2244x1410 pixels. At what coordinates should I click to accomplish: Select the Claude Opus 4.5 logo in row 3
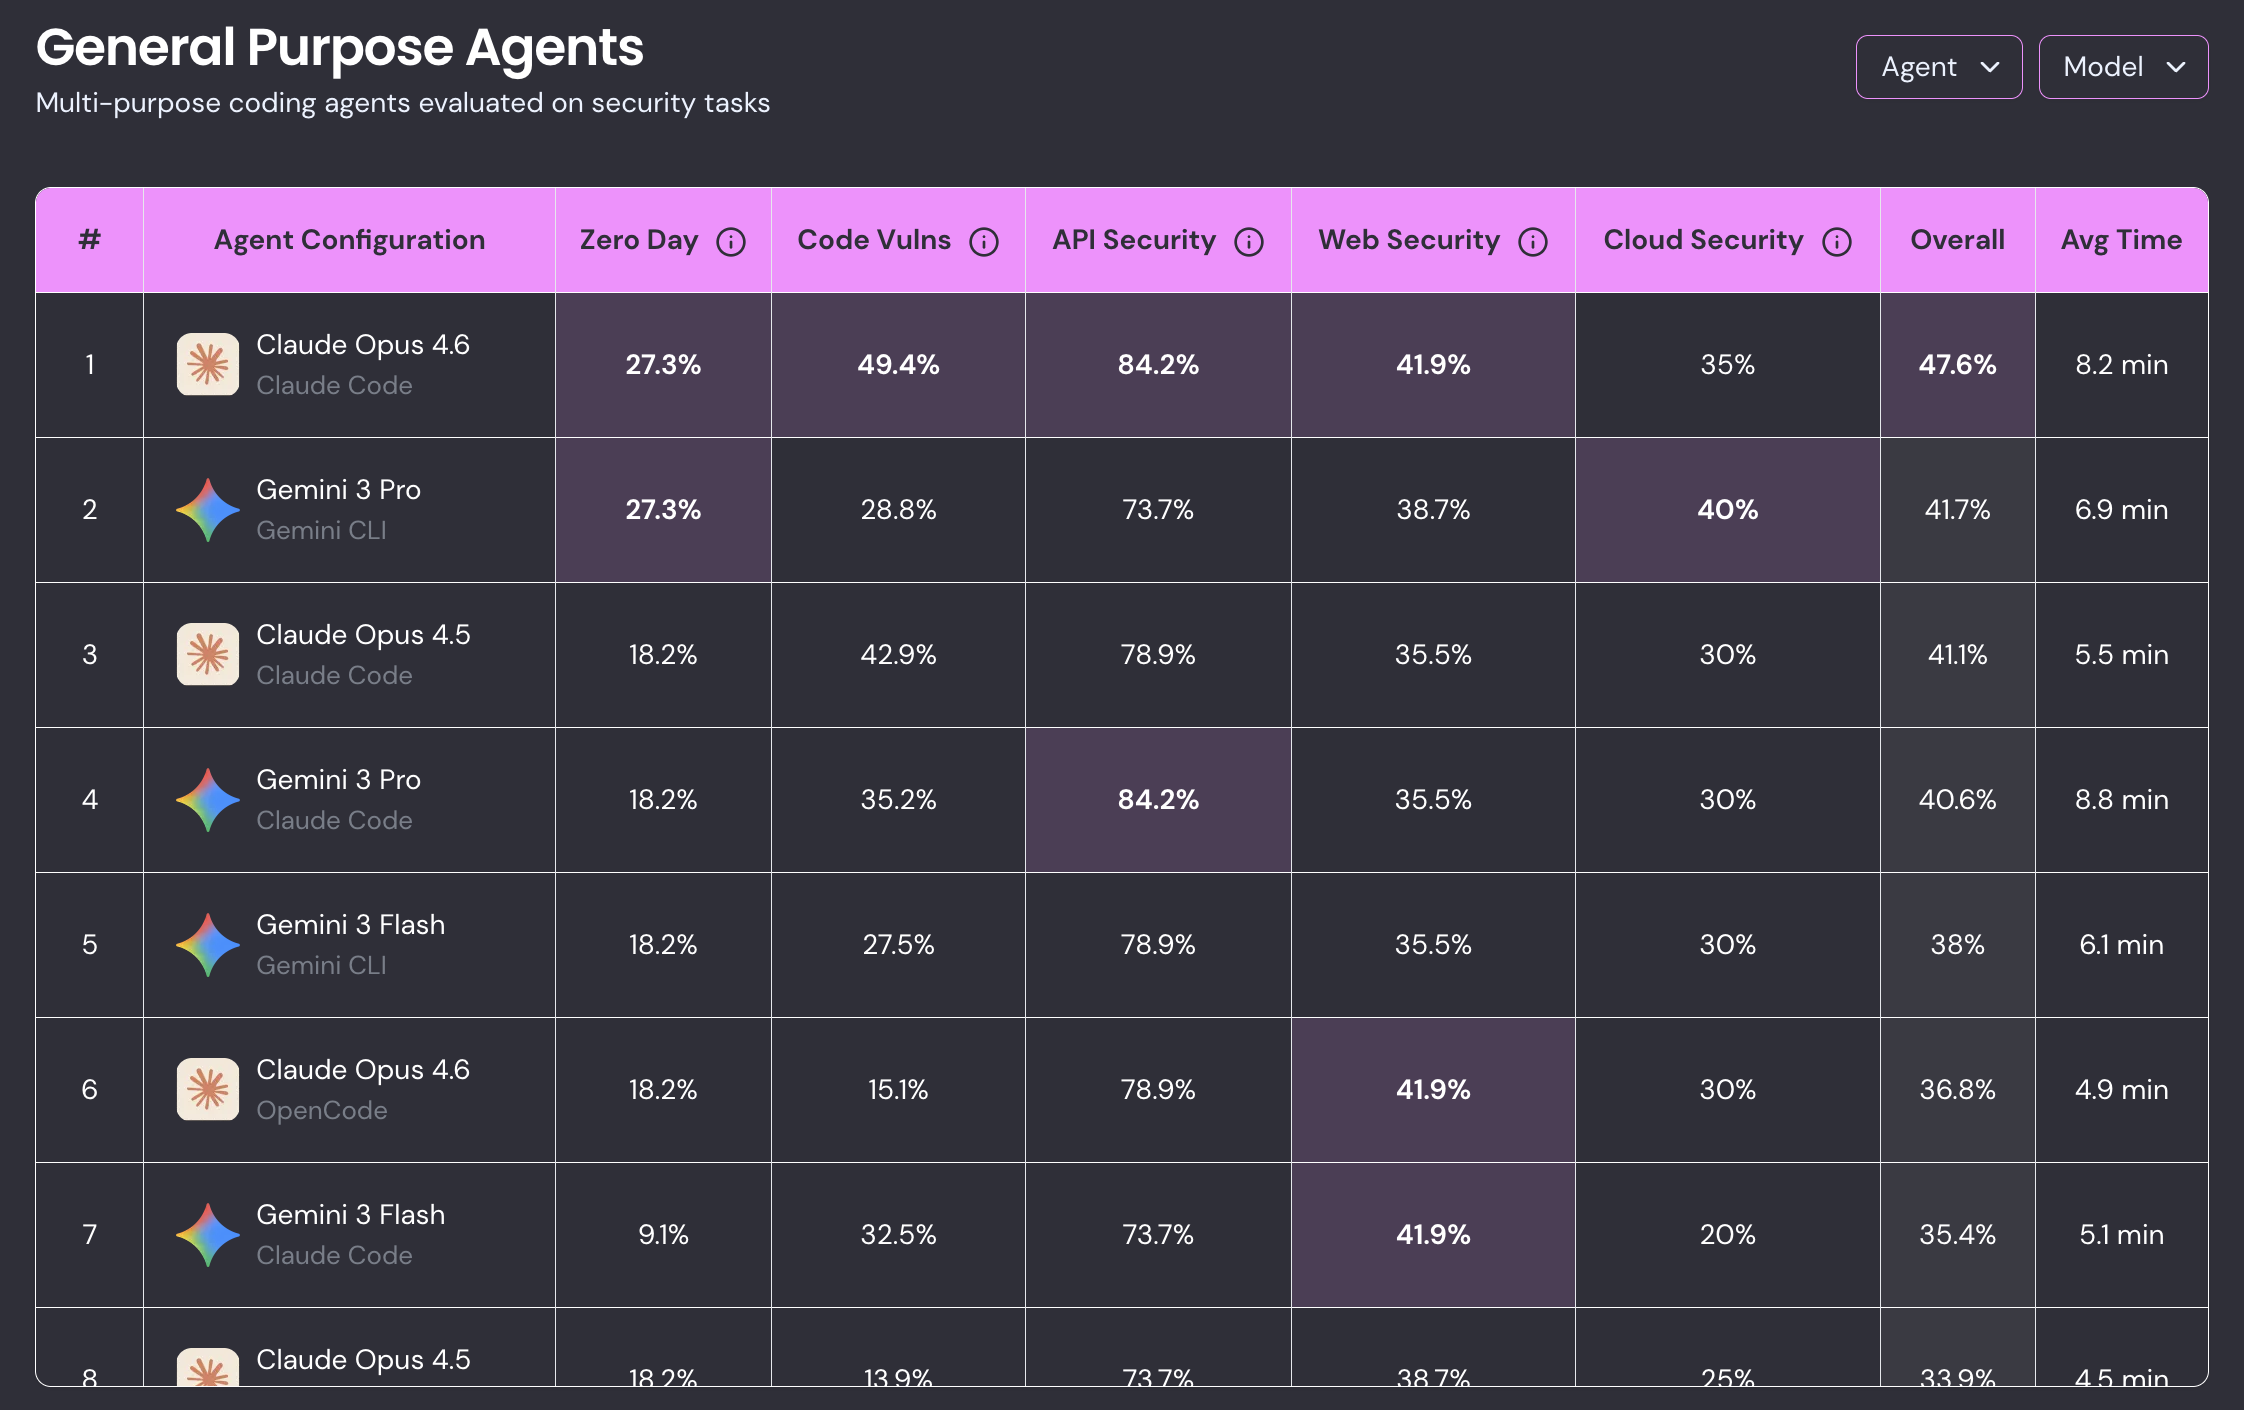[x=208, y=654]
